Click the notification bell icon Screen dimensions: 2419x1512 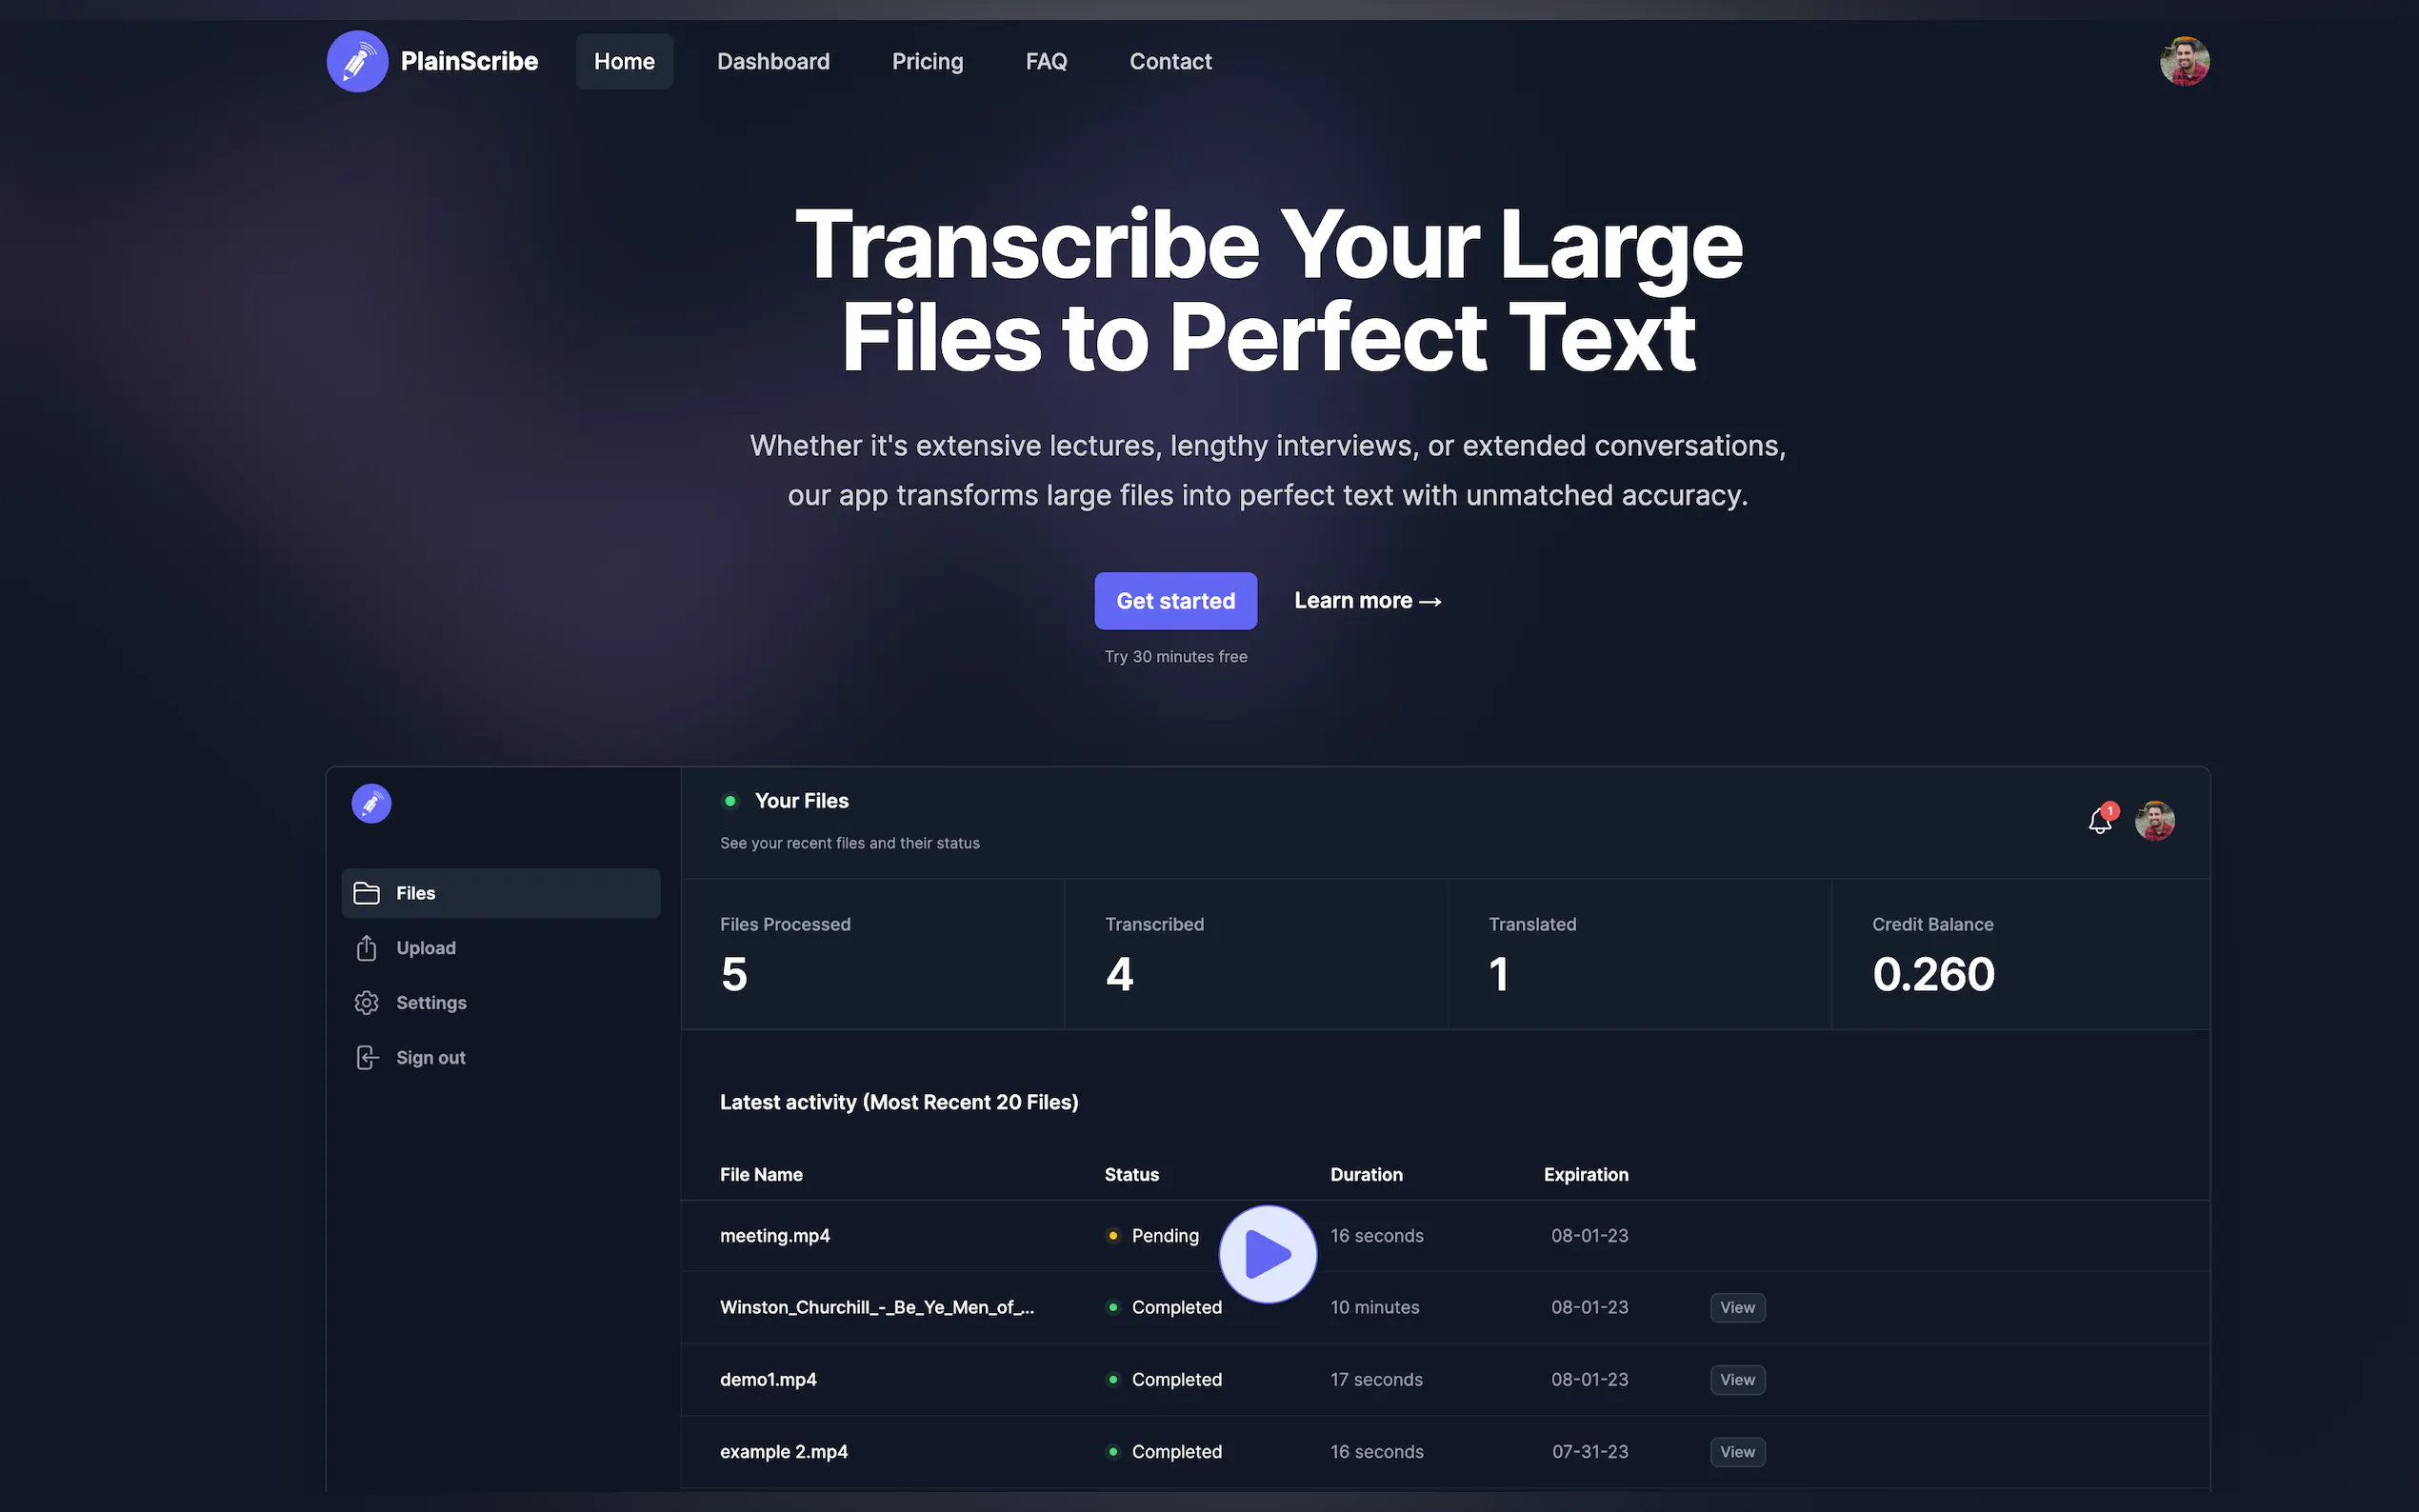2099,822
